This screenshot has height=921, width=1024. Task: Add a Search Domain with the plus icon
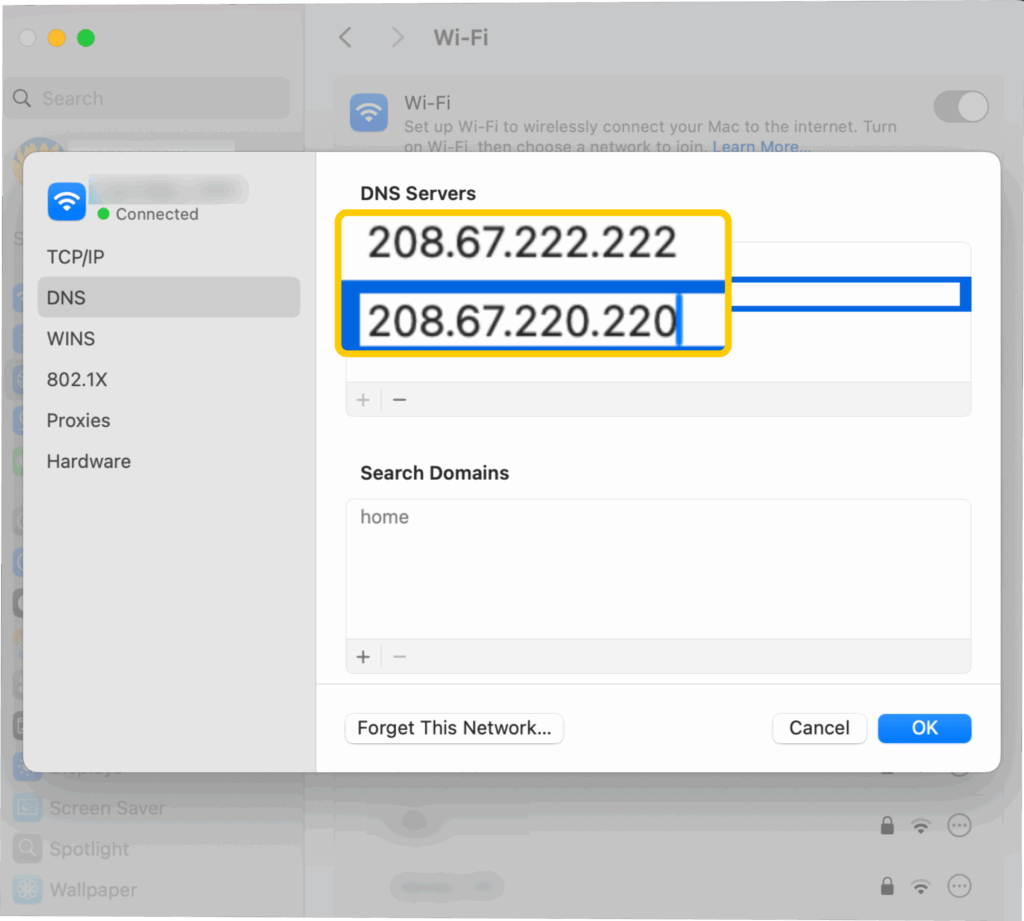click(363, 656)
